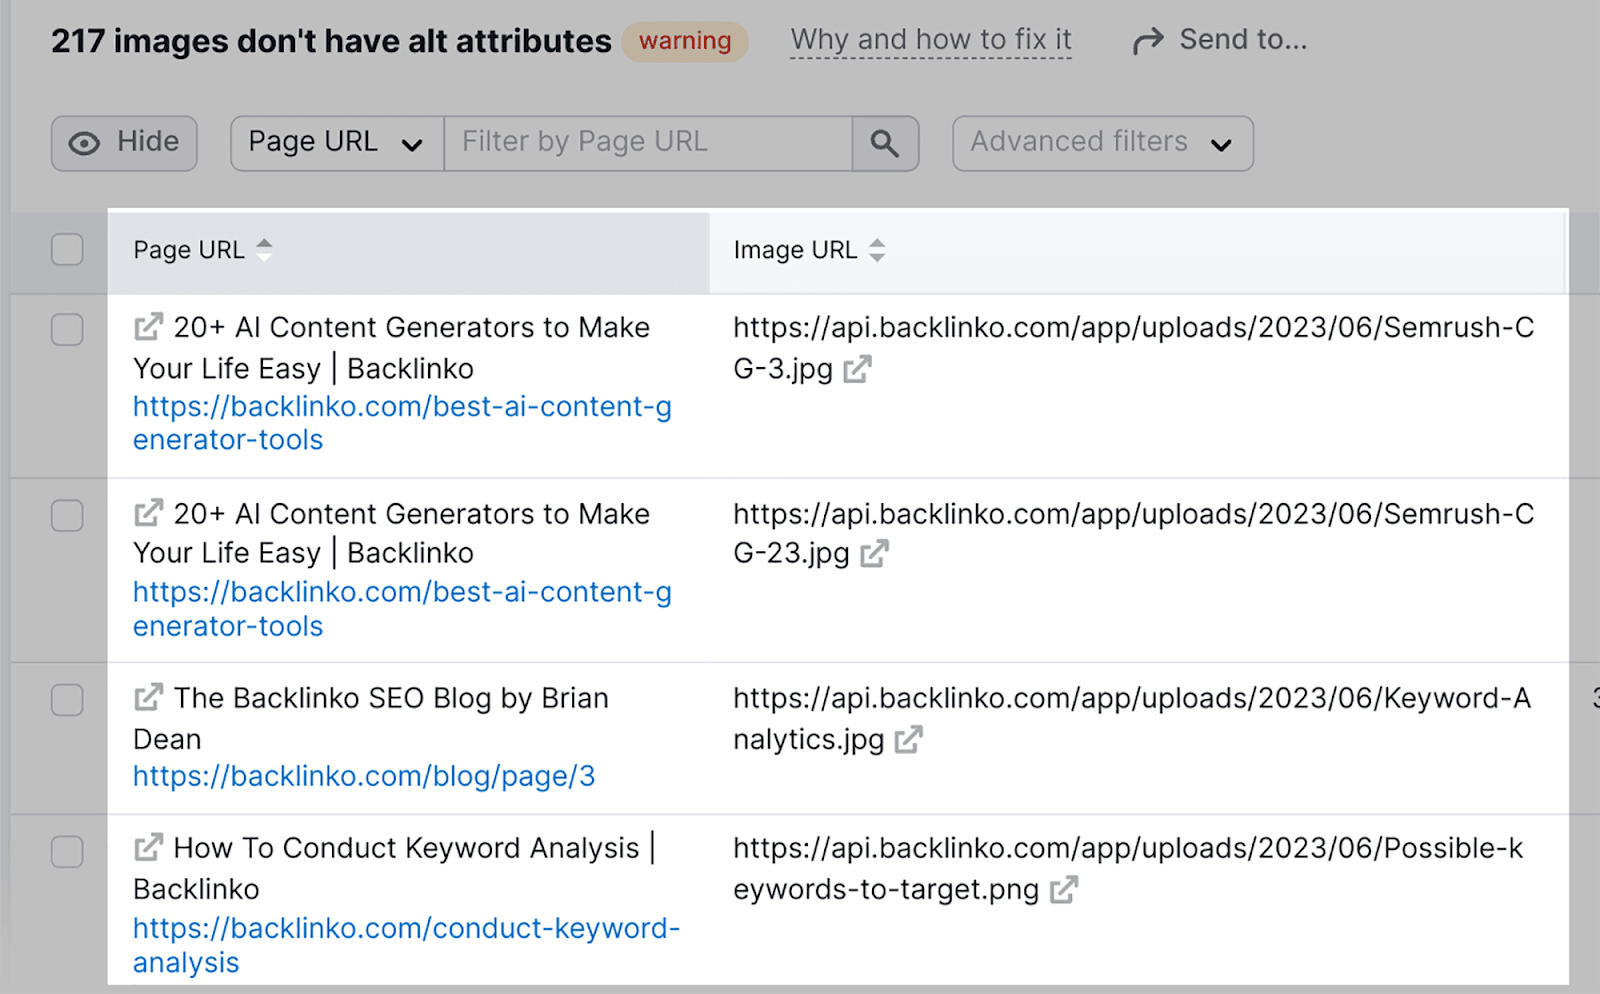Sort rows by Page URL column
Screen dimensions: 1600x994
[263, 250]
